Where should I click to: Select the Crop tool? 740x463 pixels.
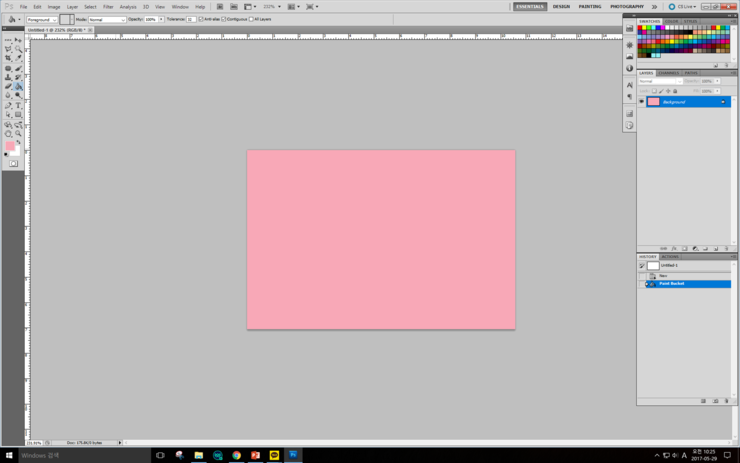click(8, 58)
